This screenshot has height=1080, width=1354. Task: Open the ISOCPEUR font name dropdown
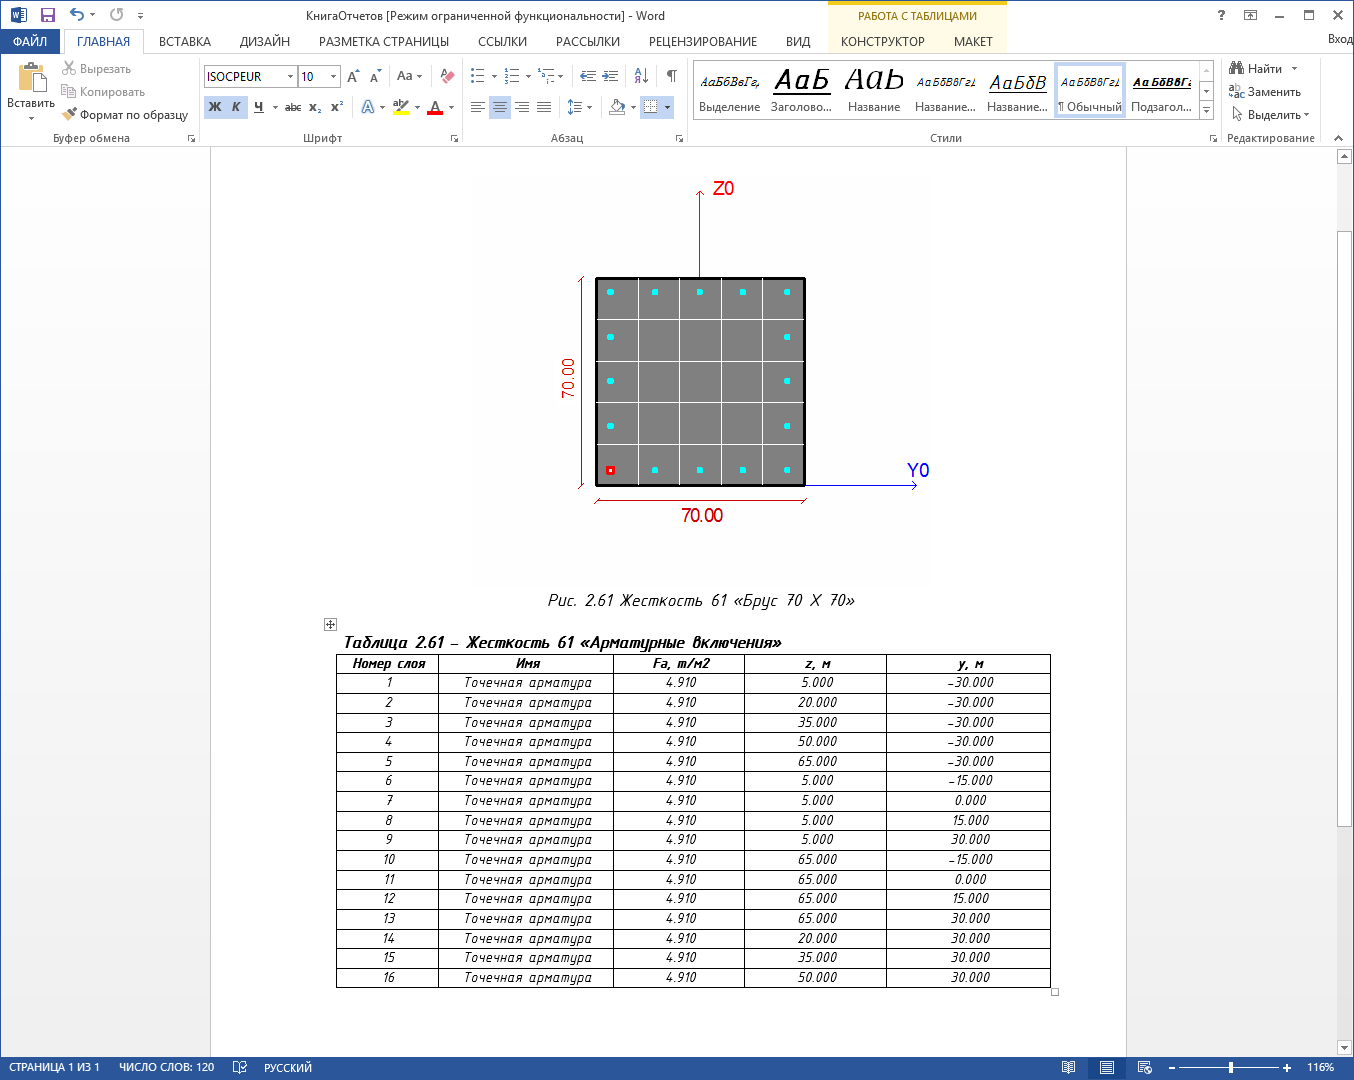(290, 77)
